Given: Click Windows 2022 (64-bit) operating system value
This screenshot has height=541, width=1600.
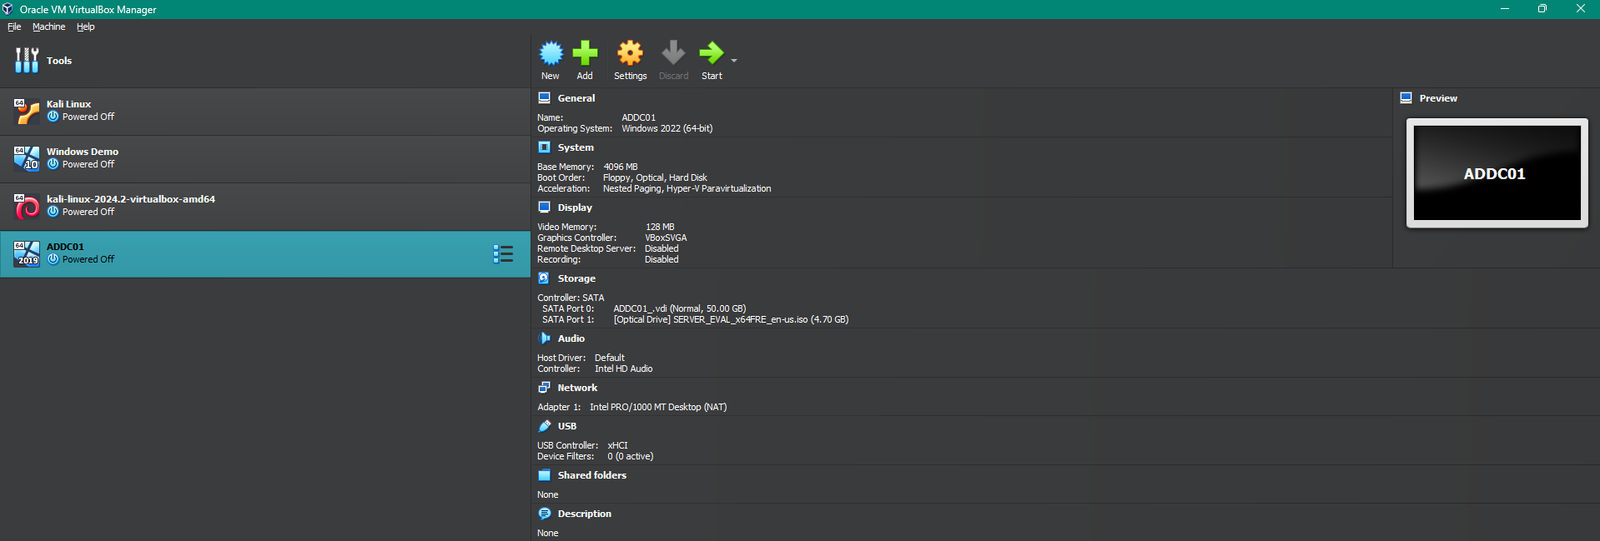Looking at the screenshot, I should [x=667, y=128].
